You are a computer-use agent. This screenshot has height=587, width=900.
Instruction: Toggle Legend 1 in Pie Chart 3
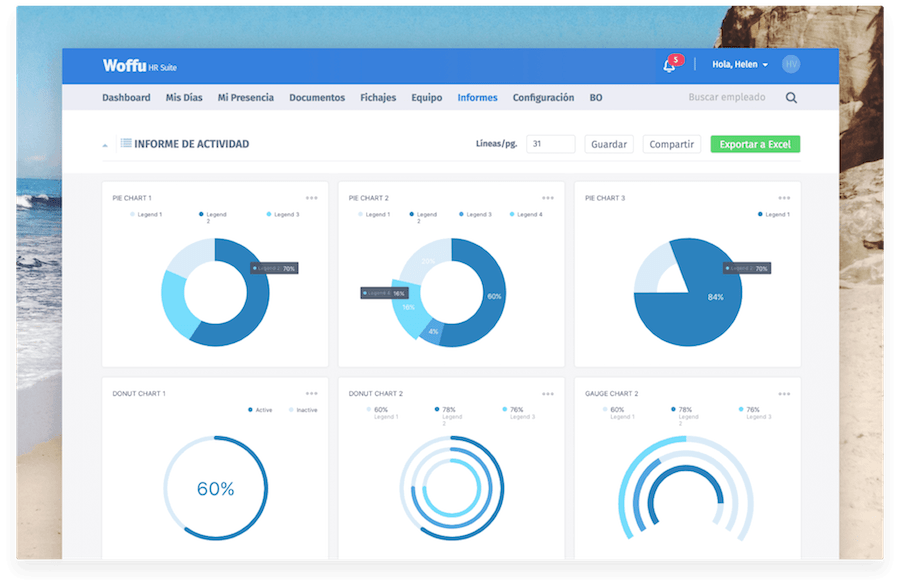click(774, 215)
